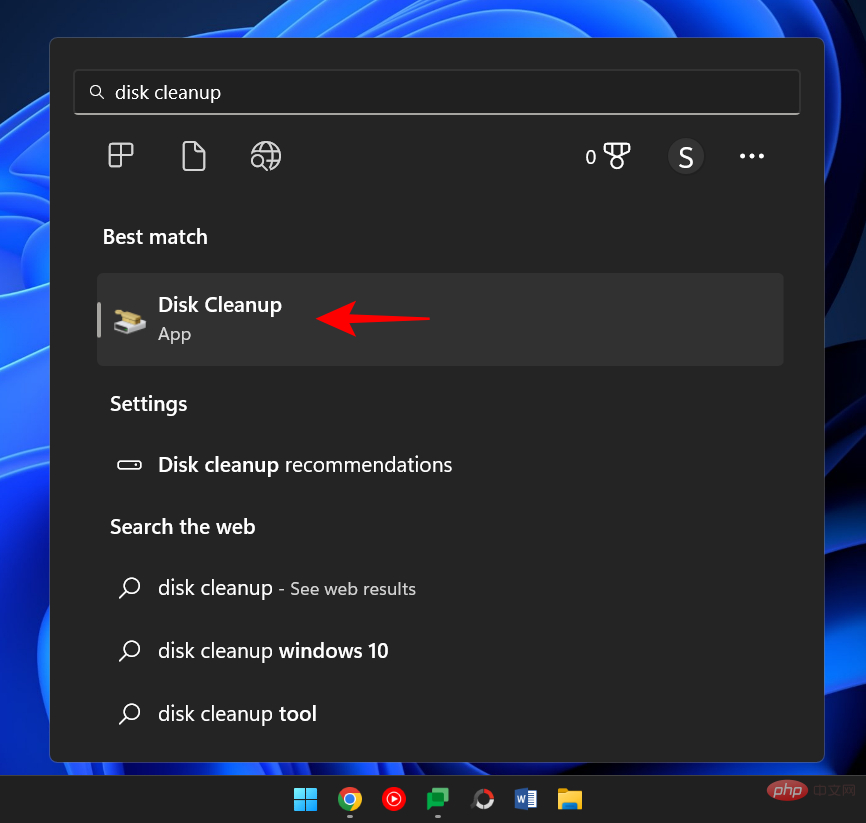The height and width of the screenshot is (823, 866).
Task: Click the magnifying glass in the search bar
Action: (96, 91)
